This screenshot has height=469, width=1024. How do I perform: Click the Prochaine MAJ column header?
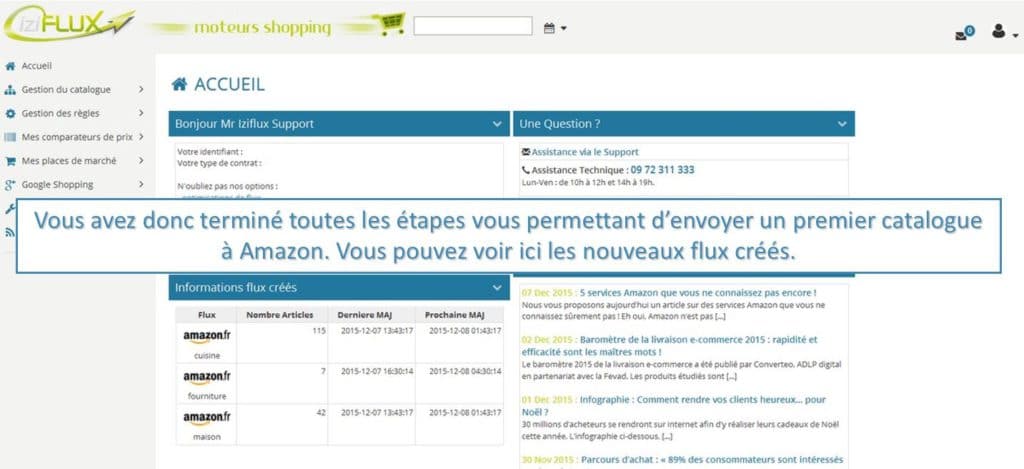[x=455, y=315]
